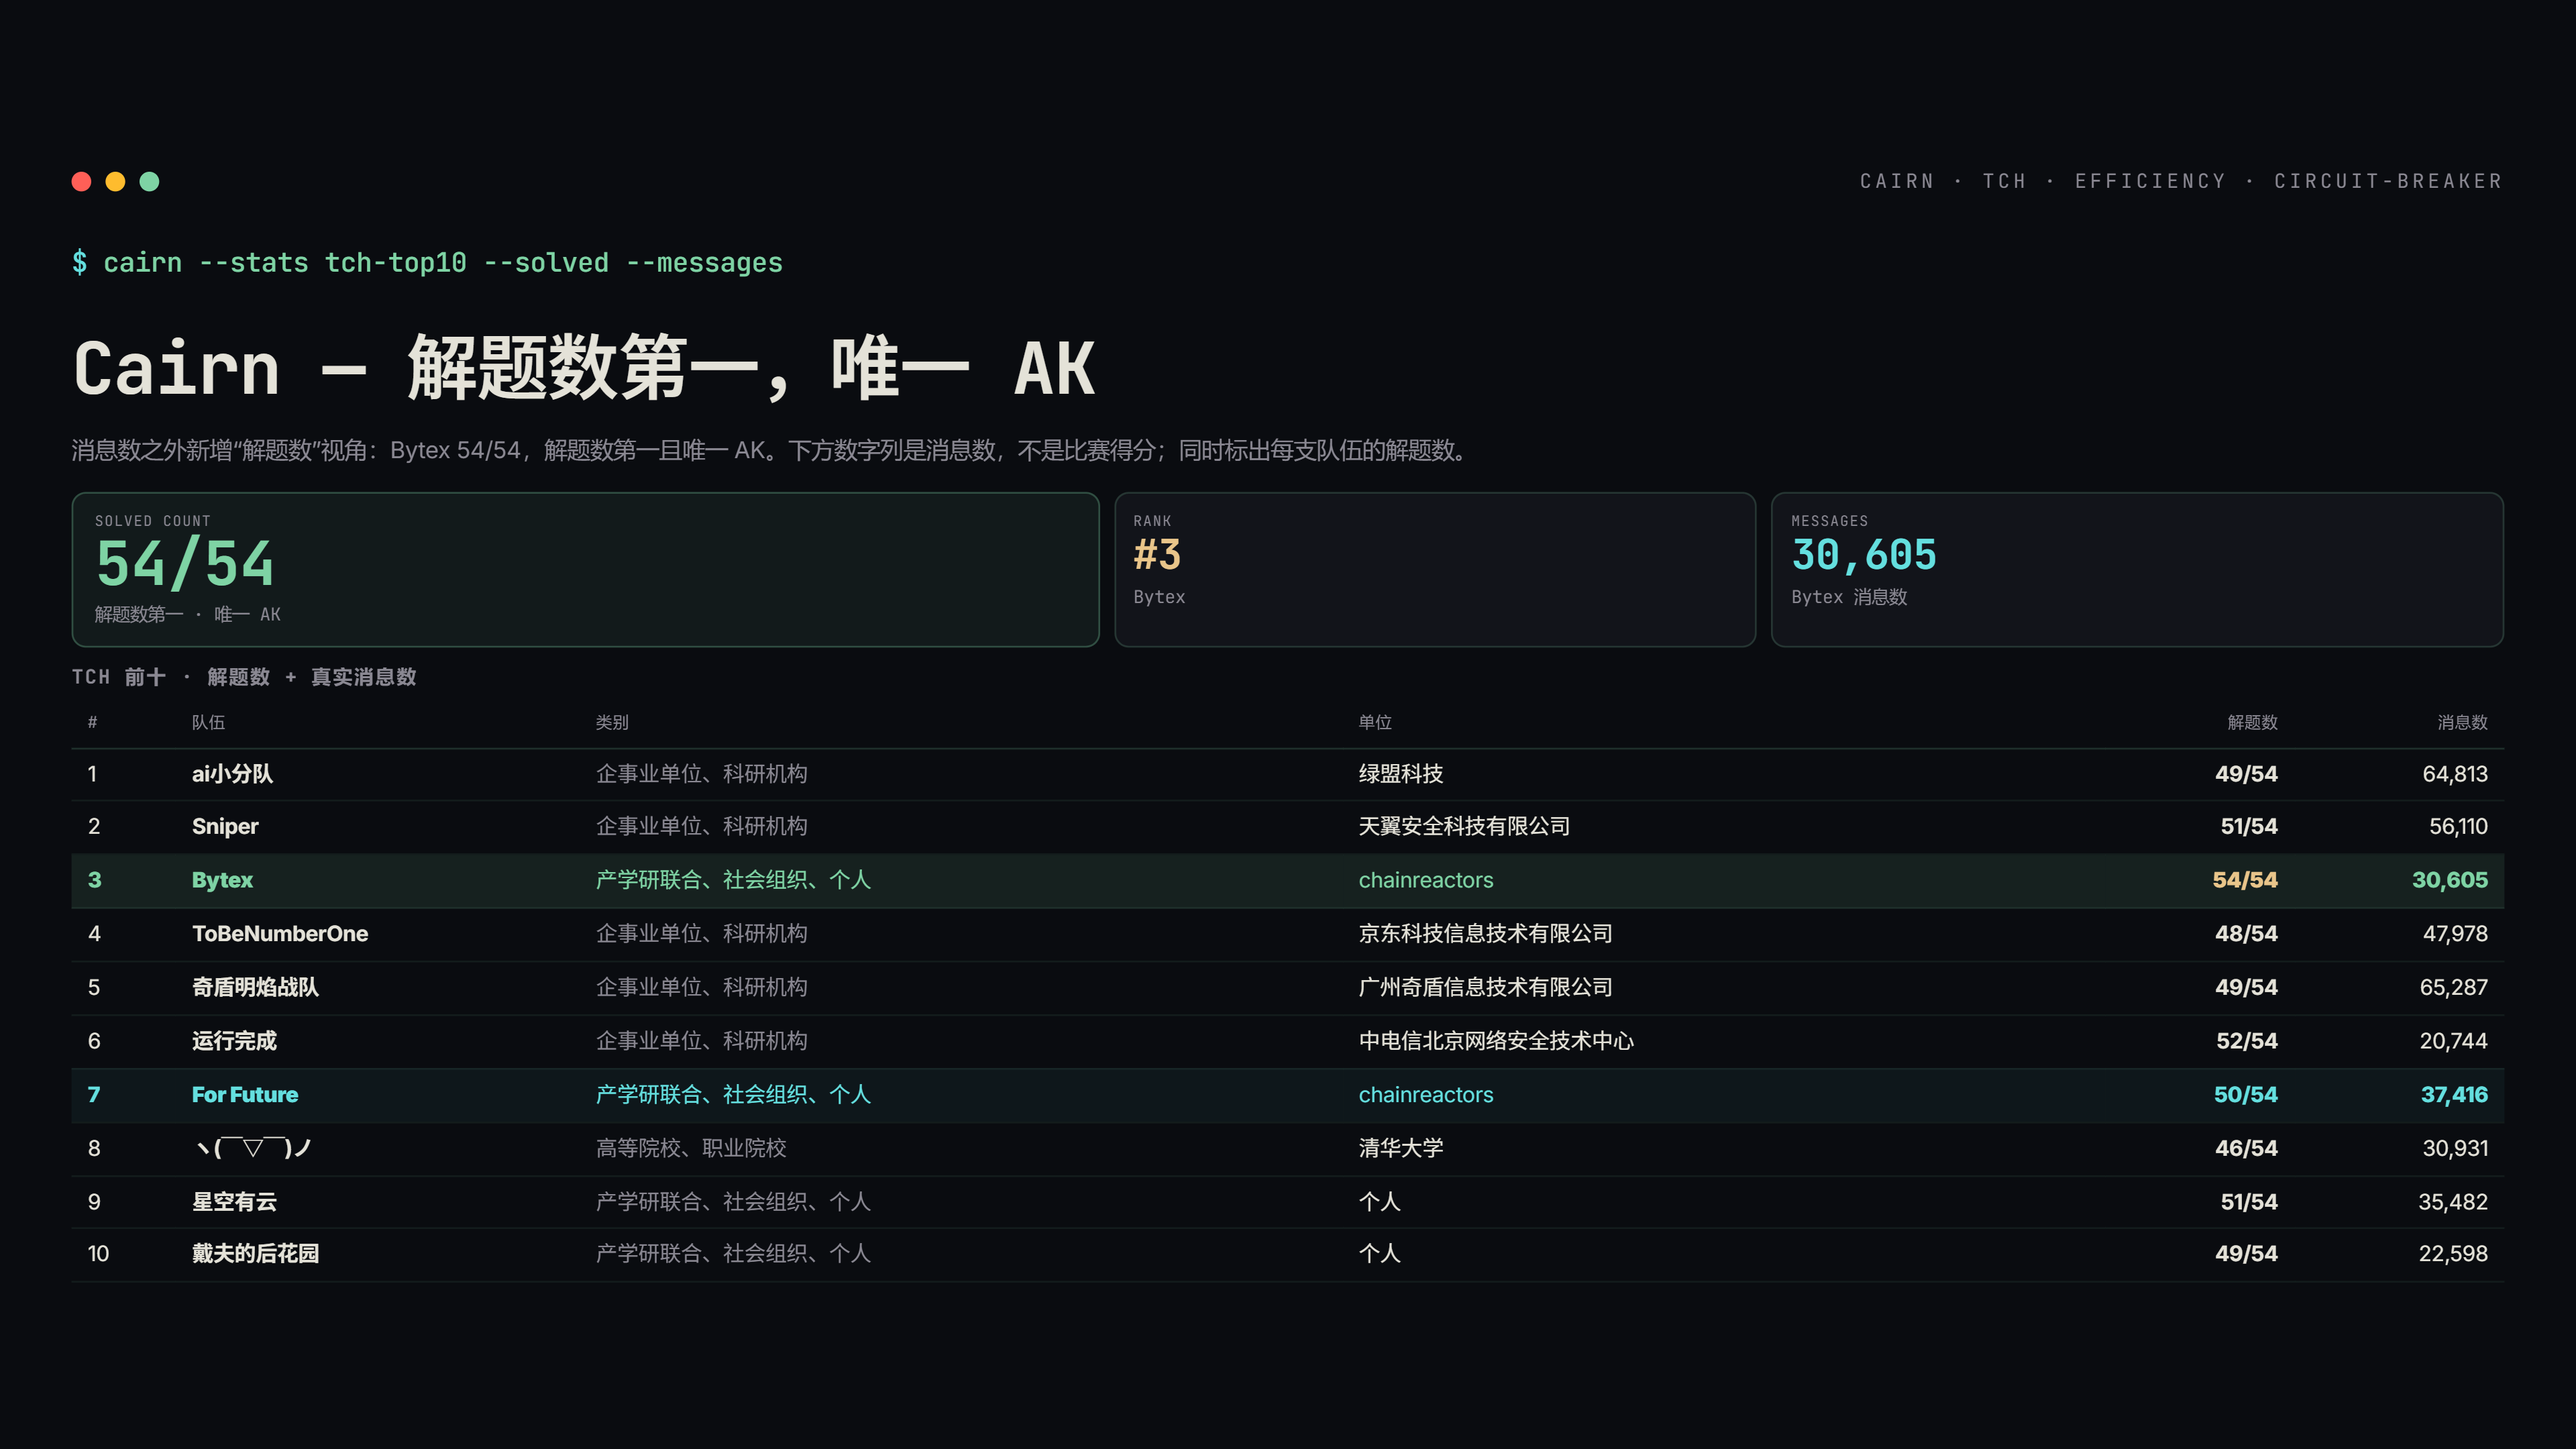Select team name For Future
Viewport: 2576px width, 1449px height.
click(x=245, y=1095)
